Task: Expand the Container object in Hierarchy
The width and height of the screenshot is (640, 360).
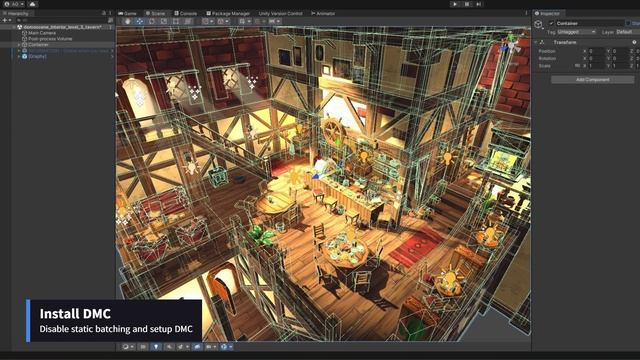Action: 19,44
